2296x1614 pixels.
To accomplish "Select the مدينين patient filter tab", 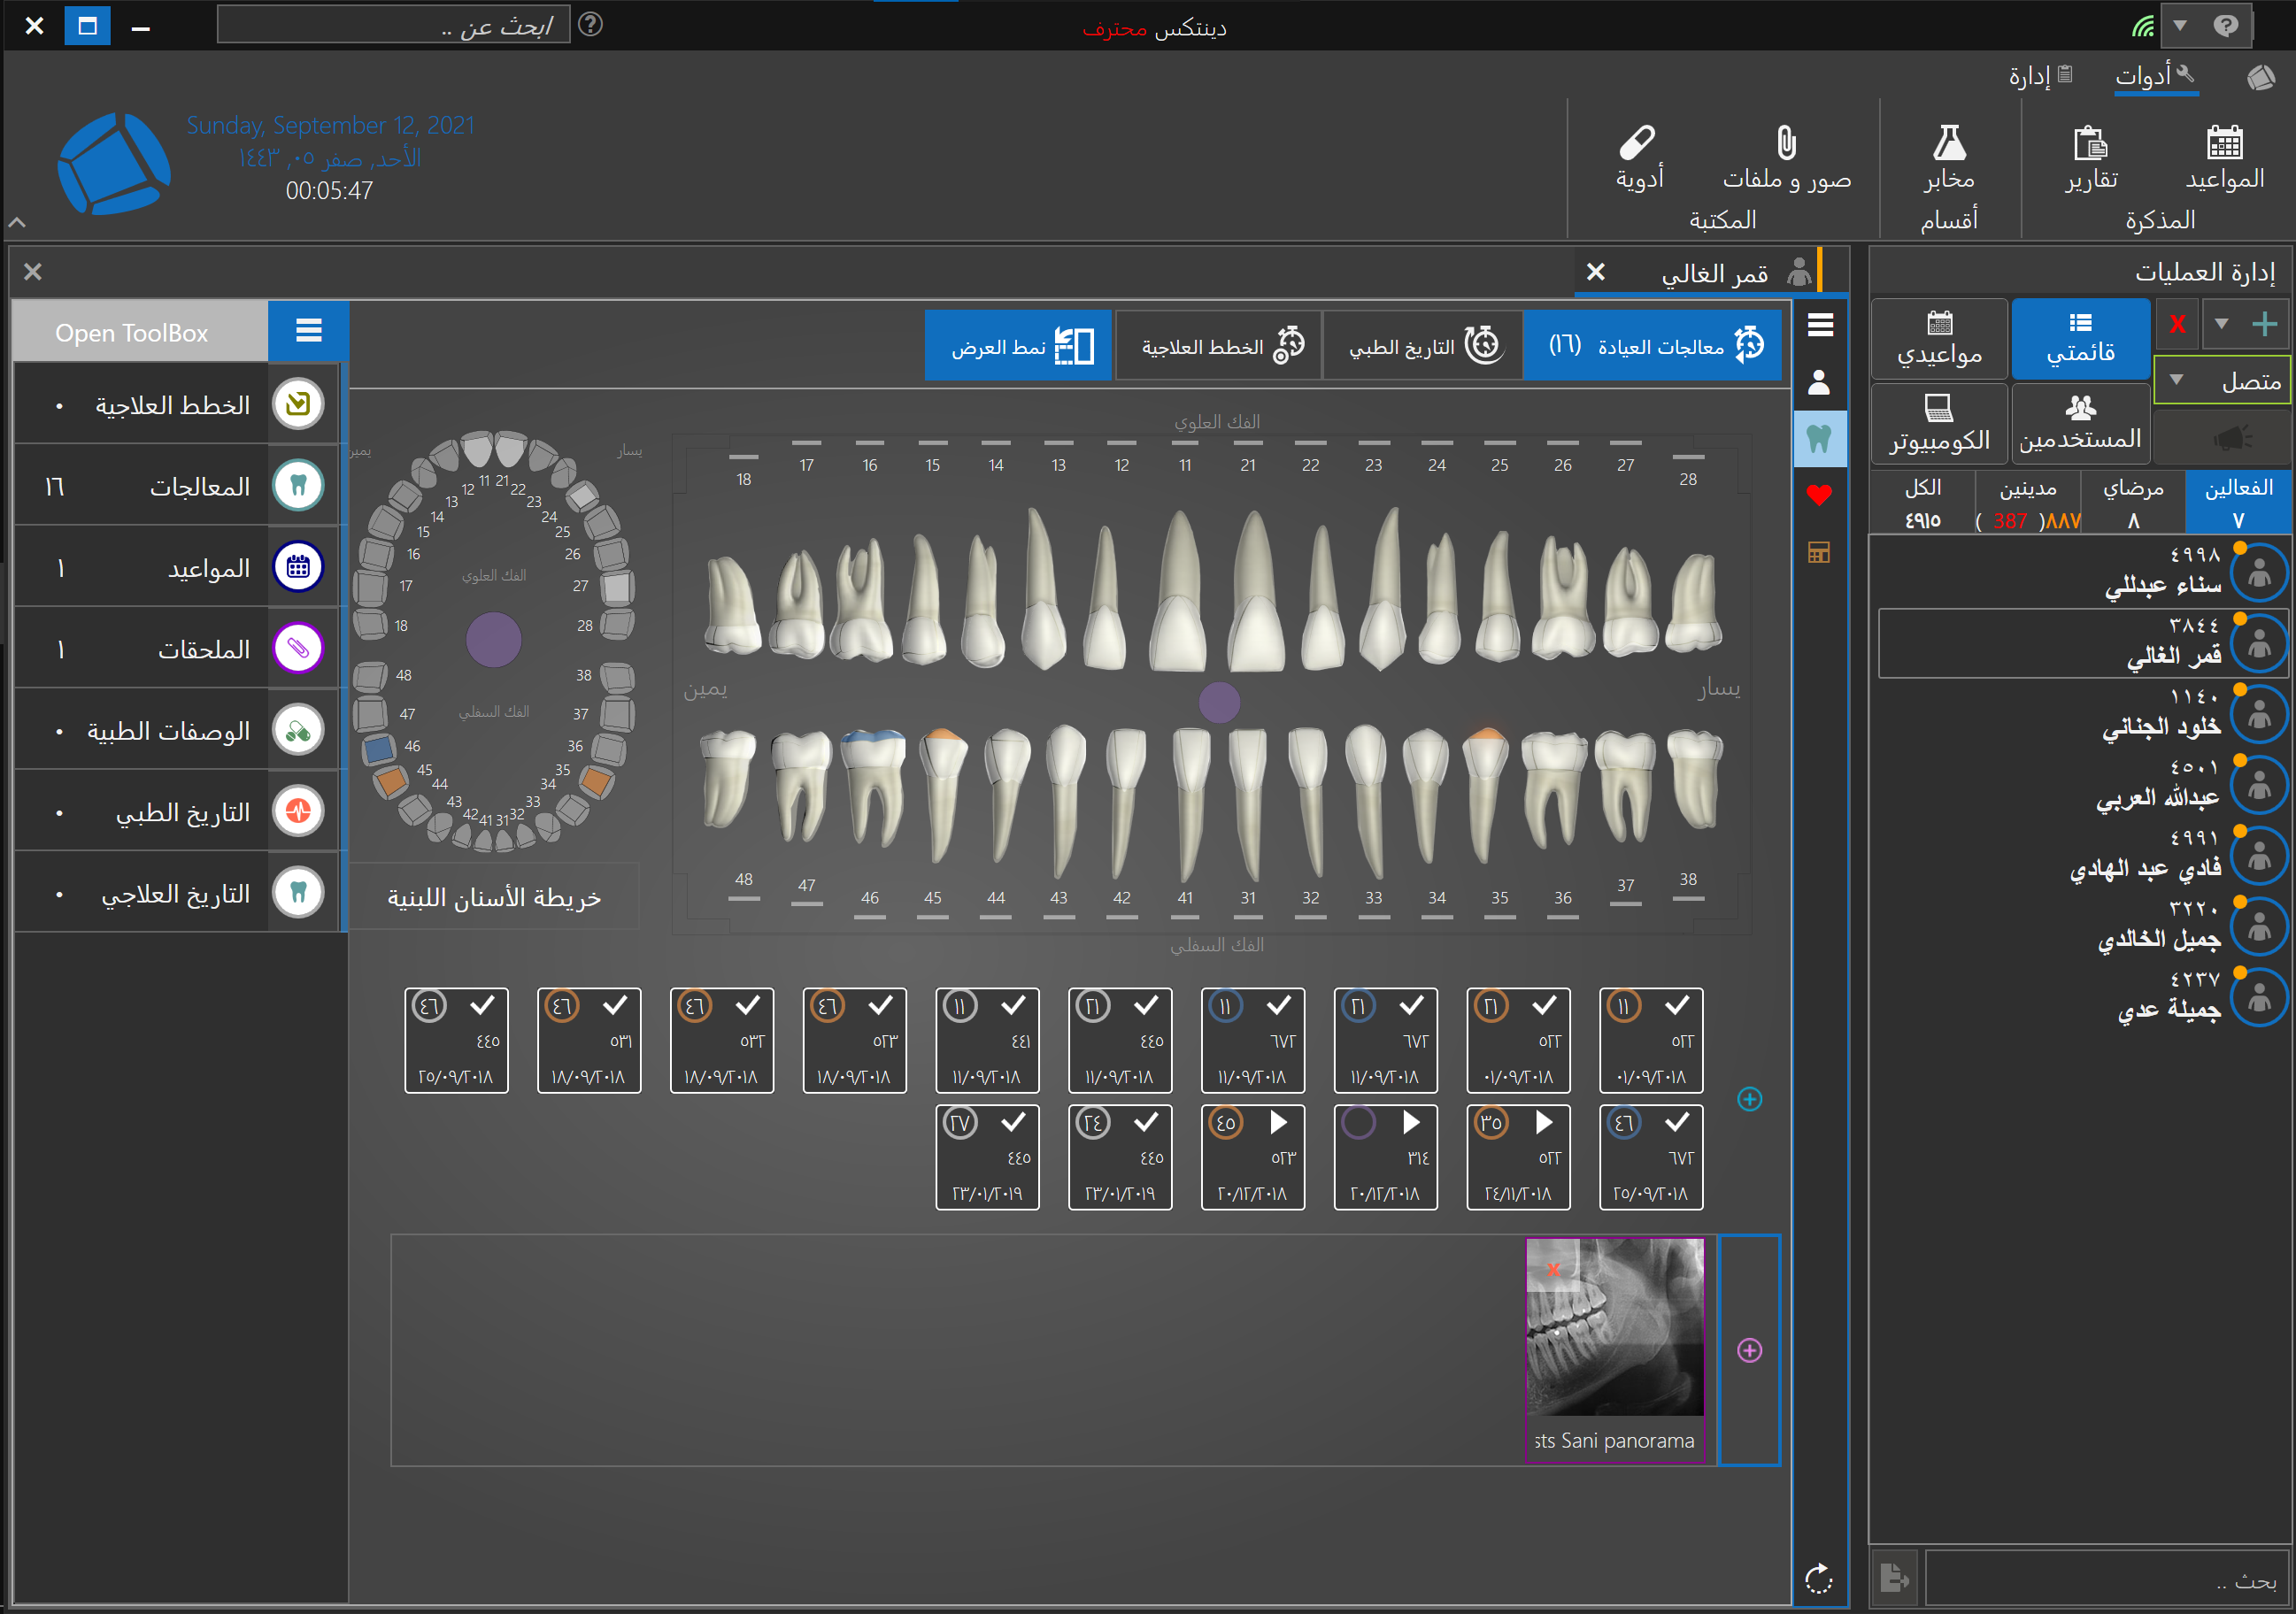I will (x=2027, y=502).
